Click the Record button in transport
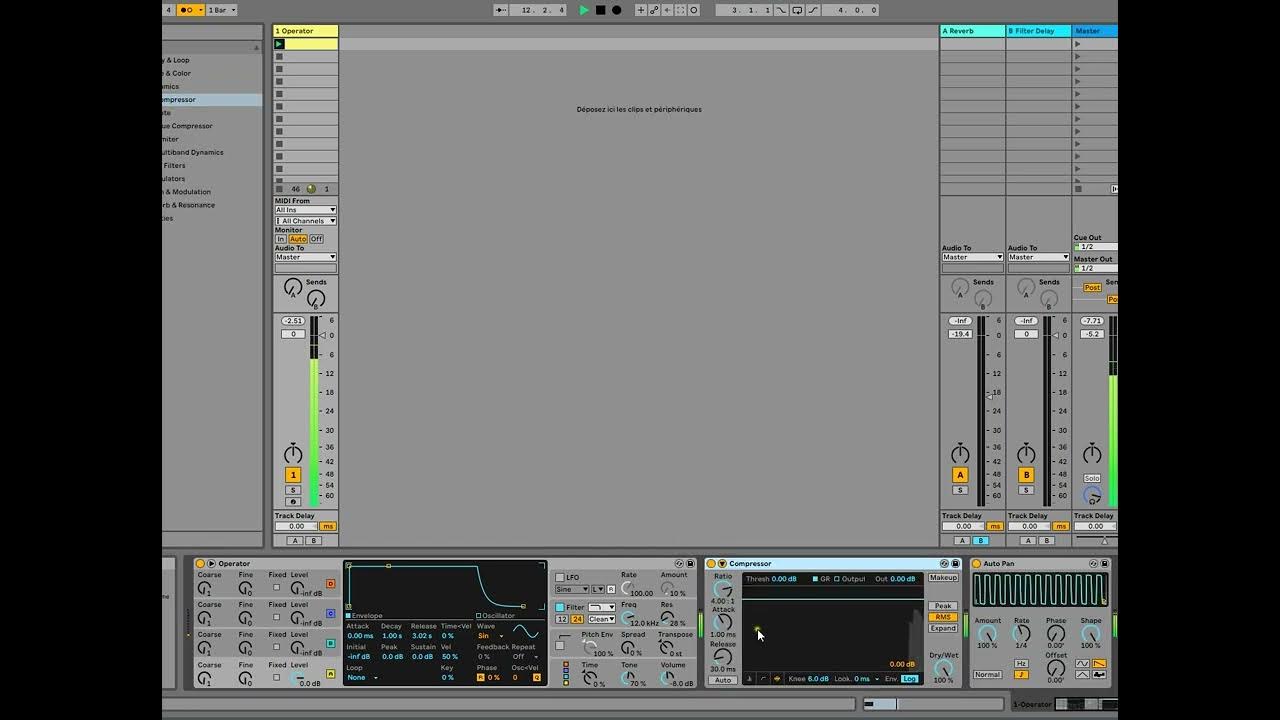The image size is (1280, 720). [x=616, y=10]
